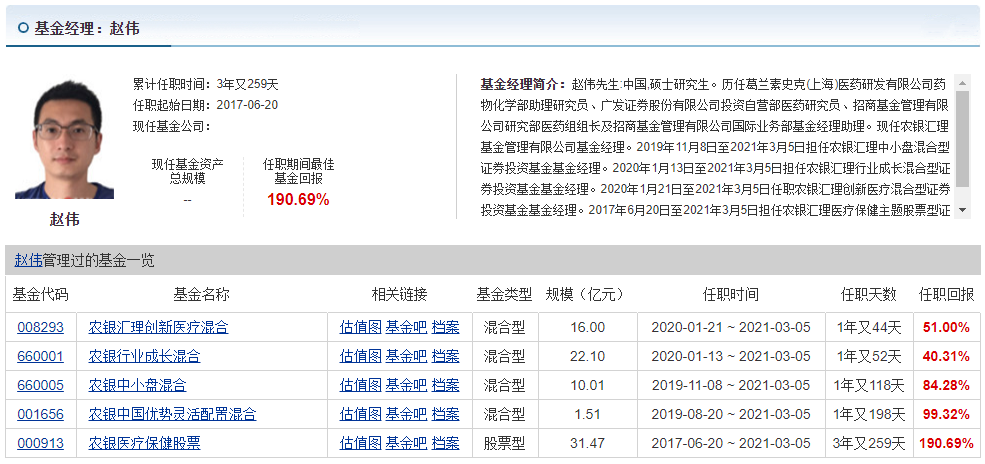985x464 pixels.
Task: Open 农银中小盘混合 fund page
Action: (138, 385)
